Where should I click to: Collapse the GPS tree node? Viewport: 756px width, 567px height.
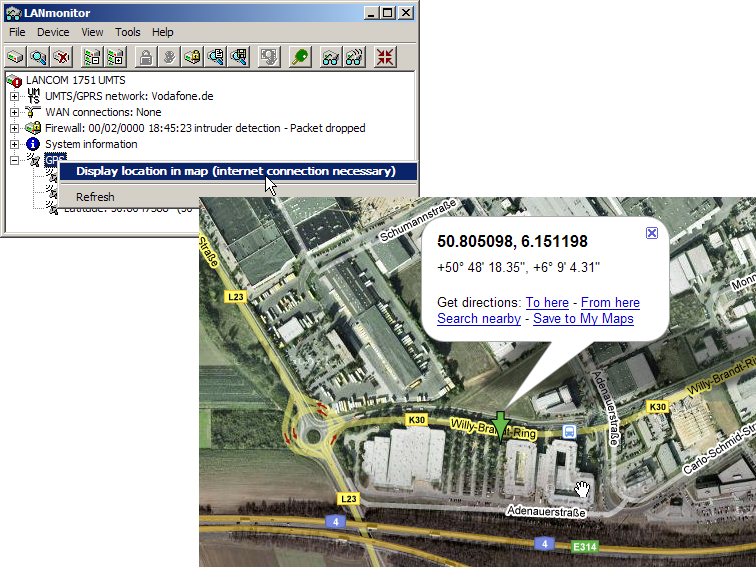pyautogui.click(x=15, y=160)
